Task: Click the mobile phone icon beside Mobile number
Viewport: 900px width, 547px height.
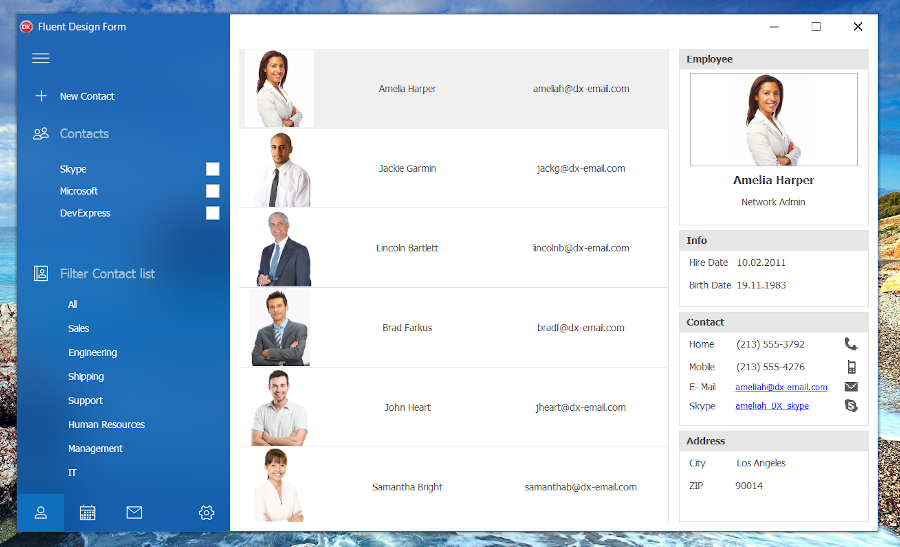Action: tap(851, 367)
